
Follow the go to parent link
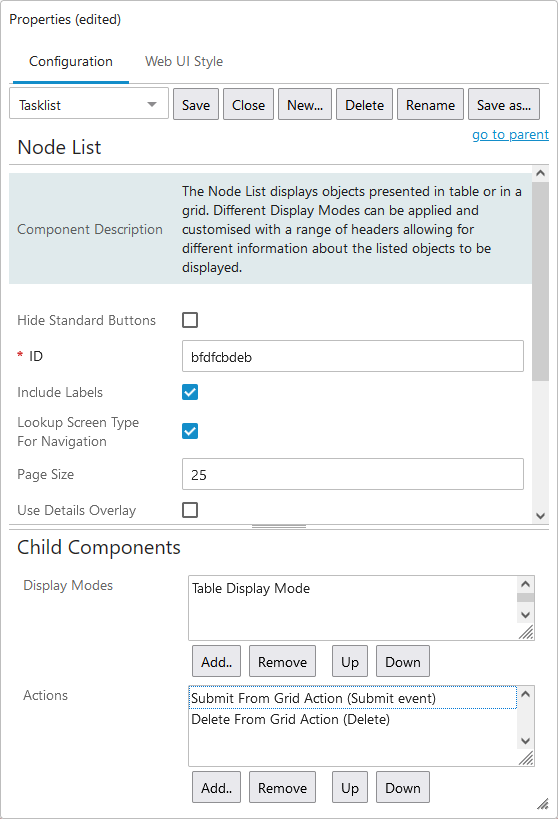pyautogui.click(x=510, y=135)
